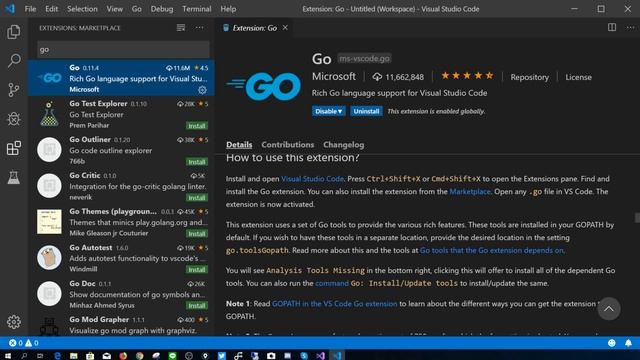Viewport: 640px width, 360px height.
Task: Install the Go Test Explorer extension
Action: 197,126
